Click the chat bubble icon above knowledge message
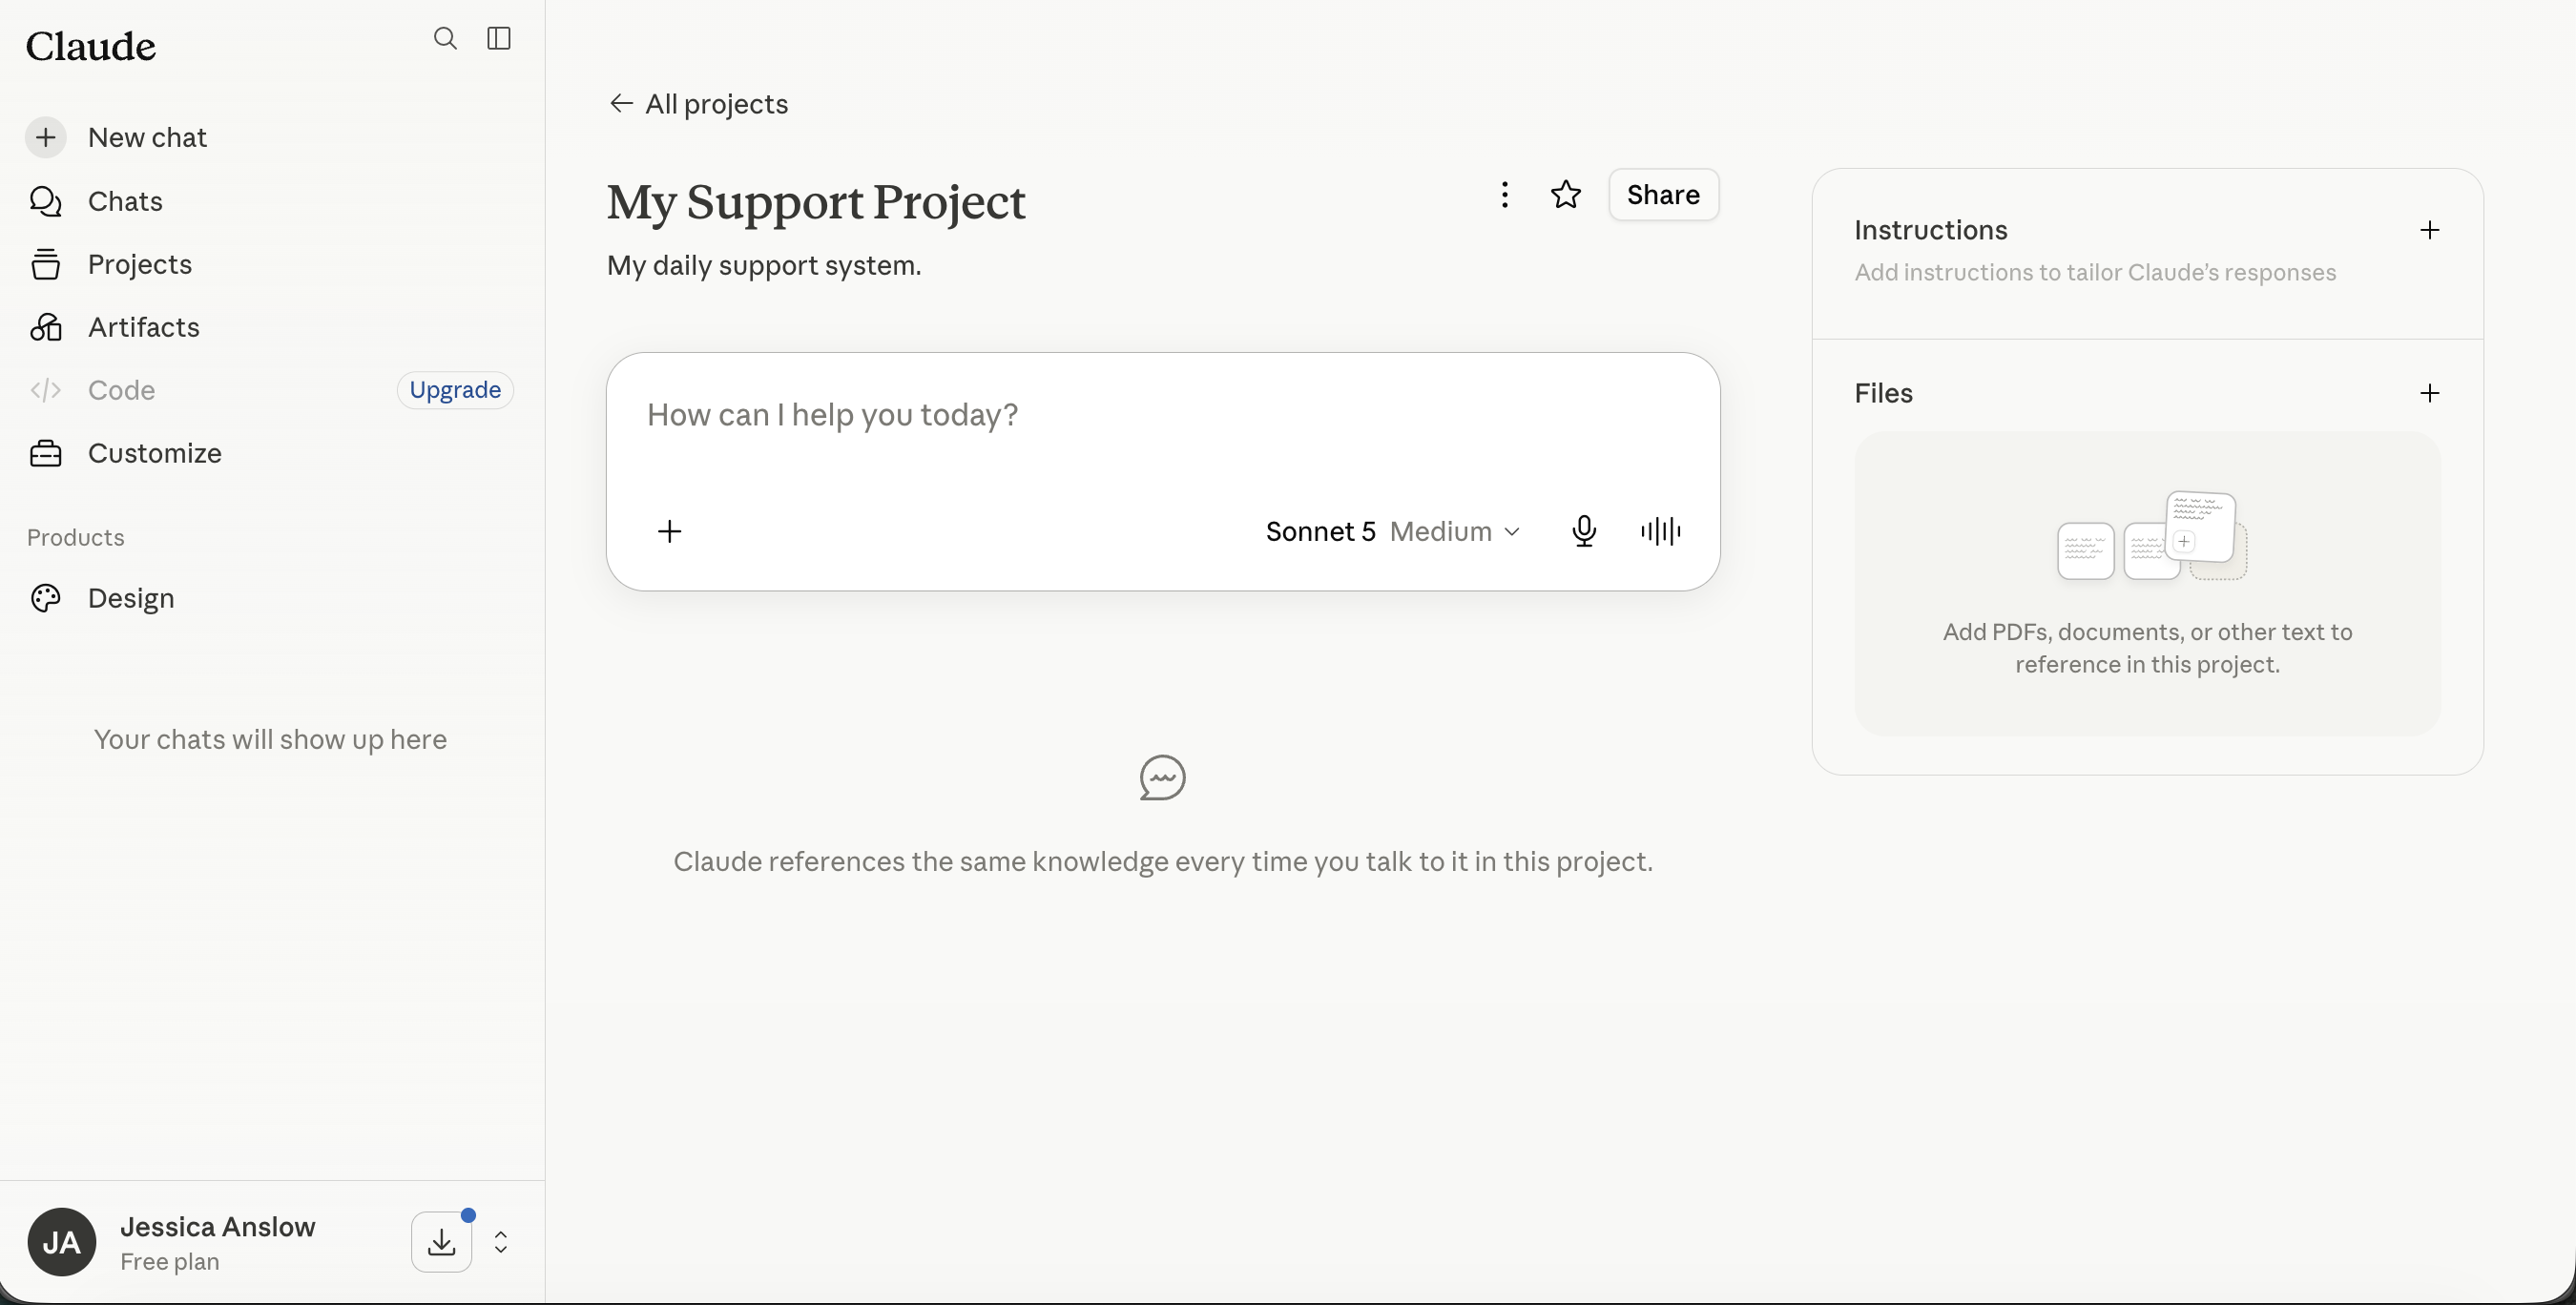Viewport: 2576px width, 1305px height. click(1163, 778)
